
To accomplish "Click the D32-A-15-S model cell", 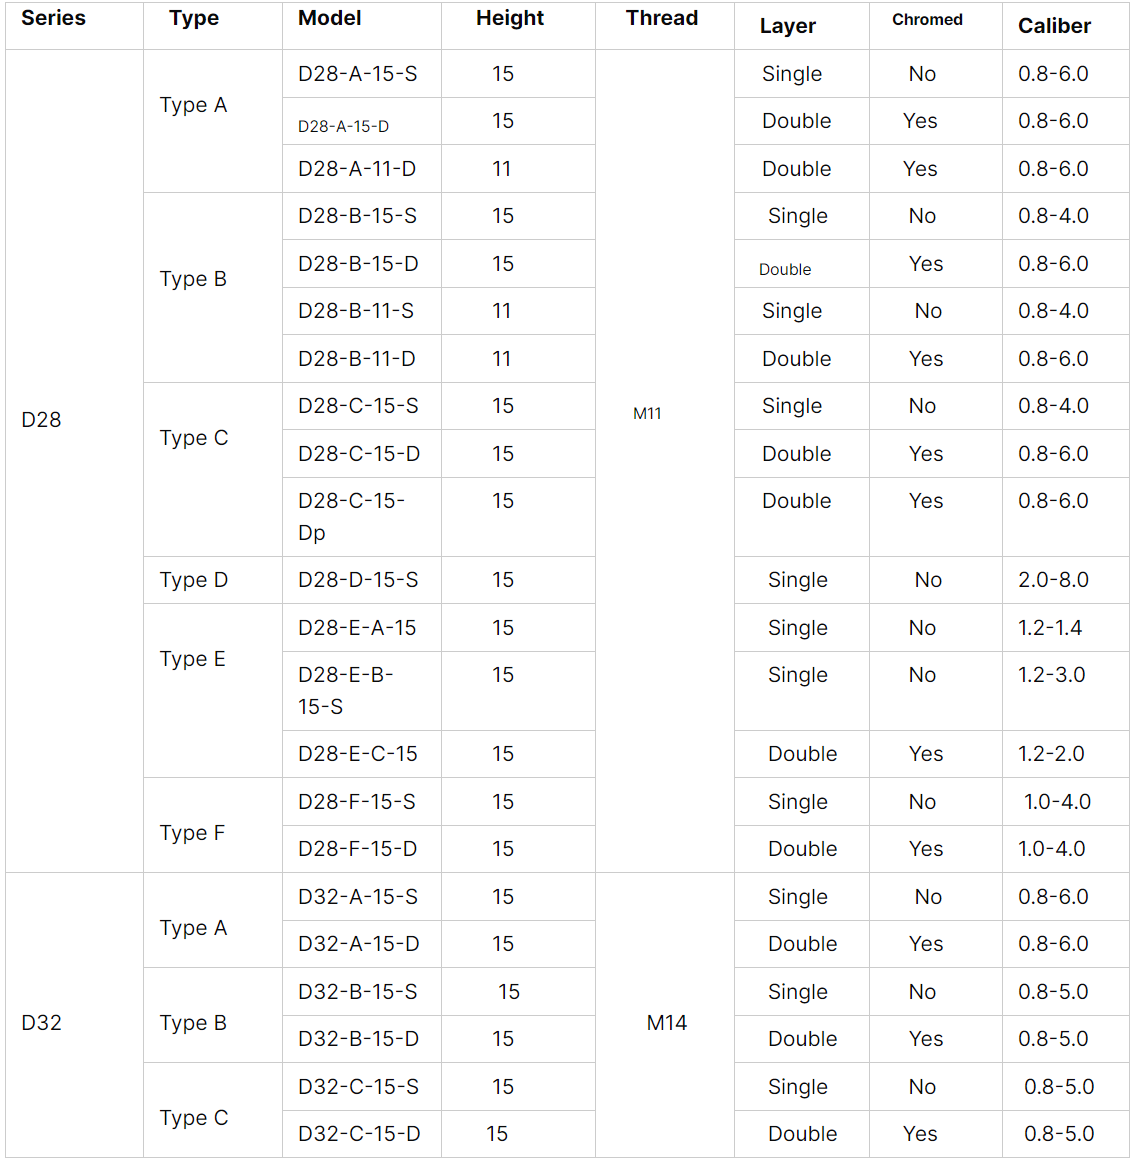I will click(361, 897).
